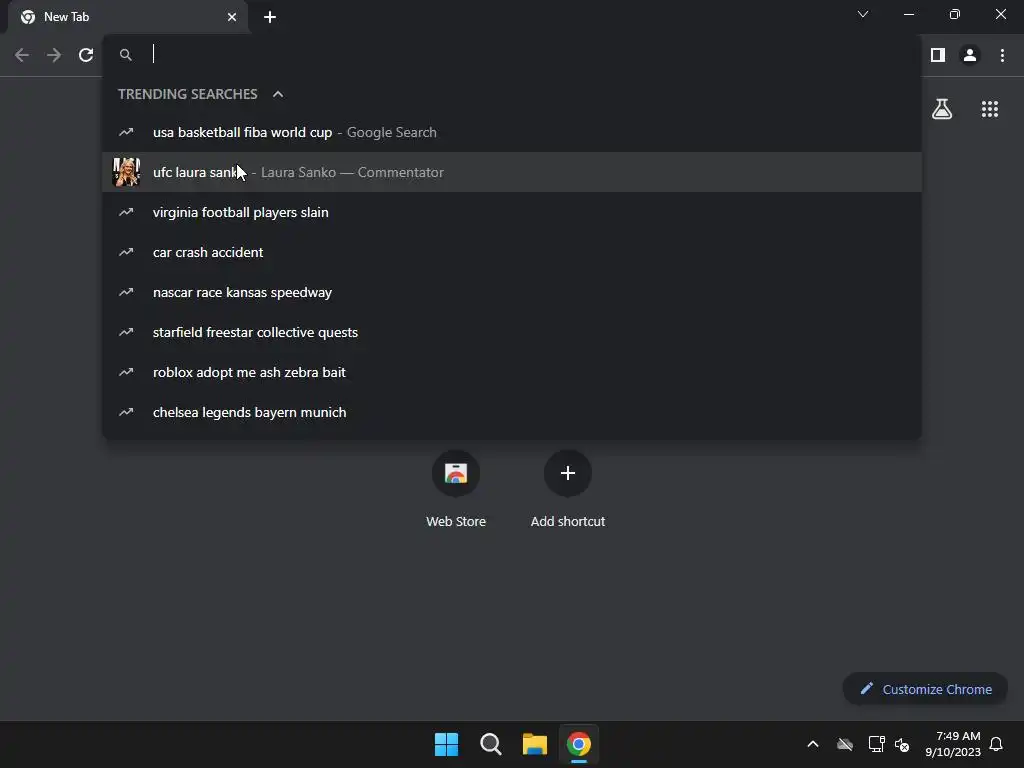Open the tab search dropdown arrow
Screen dimensions: 1024x768
[x=863, y=14]
